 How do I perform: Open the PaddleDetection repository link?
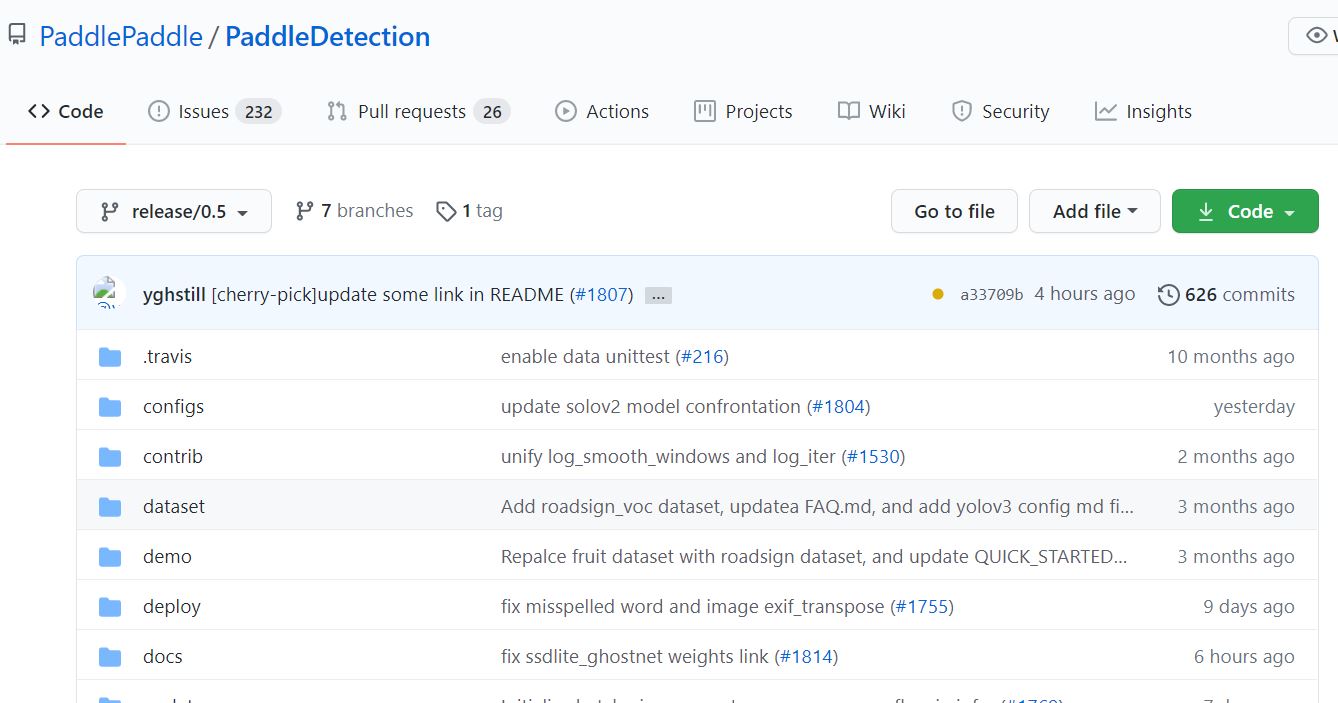tap(327, 36)
